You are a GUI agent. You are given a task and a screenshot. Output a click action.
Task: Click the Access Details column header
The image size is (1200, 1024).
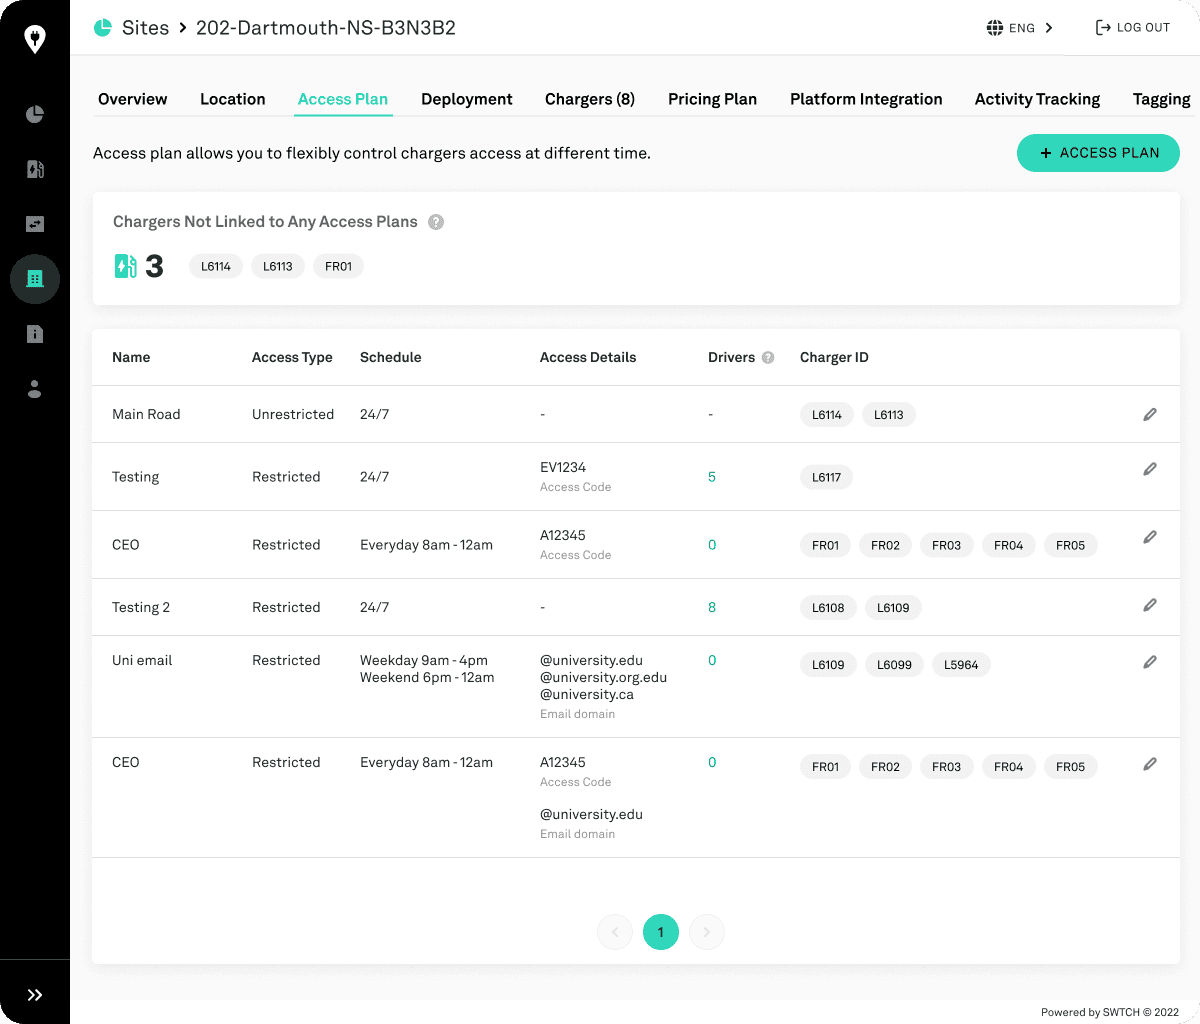click(x=588, y=357)
